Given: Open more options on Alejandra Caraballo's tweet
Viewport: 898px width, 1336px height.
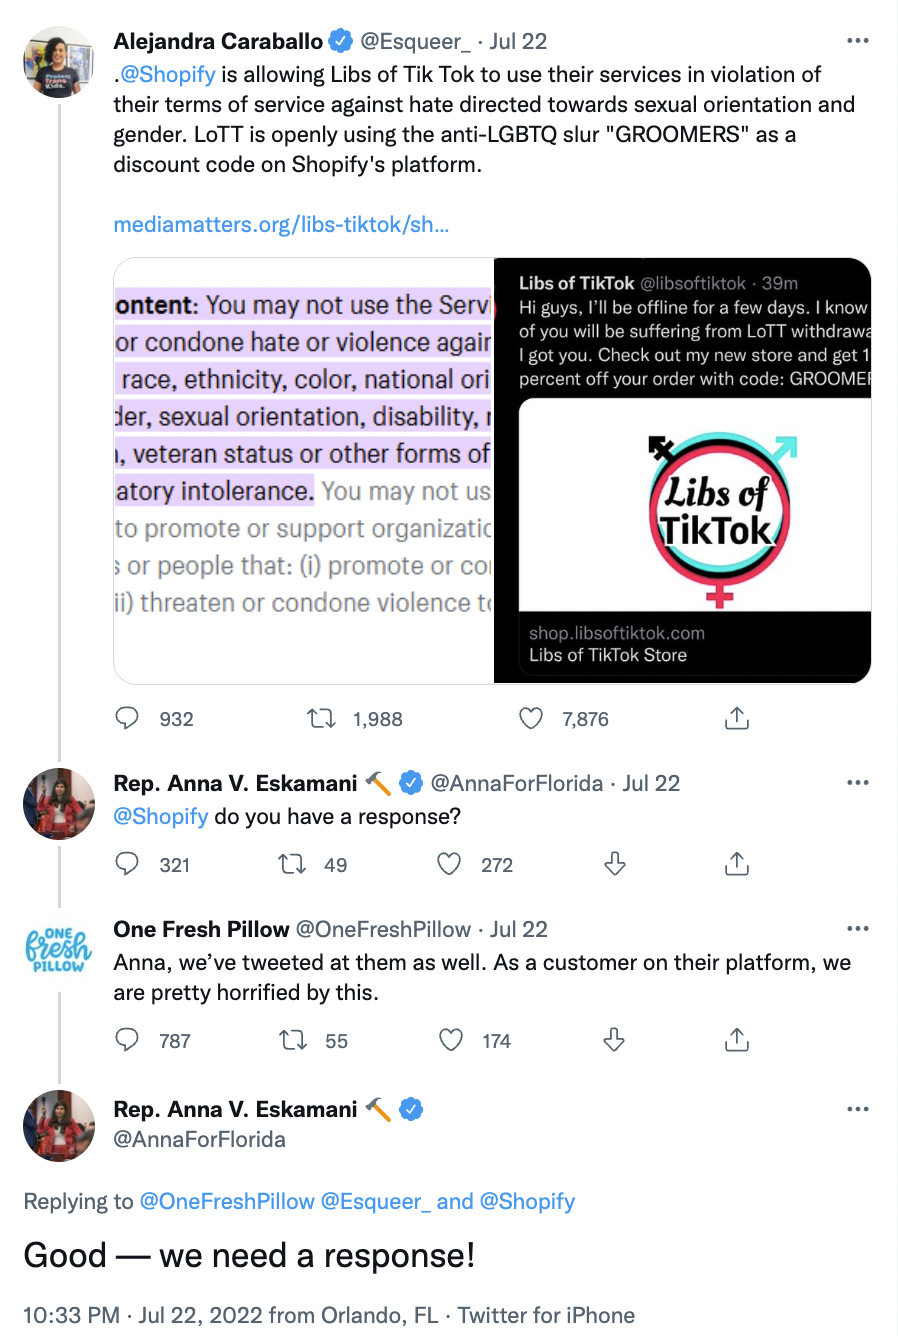Looking at the screenshot, I should tap(858, 41).
